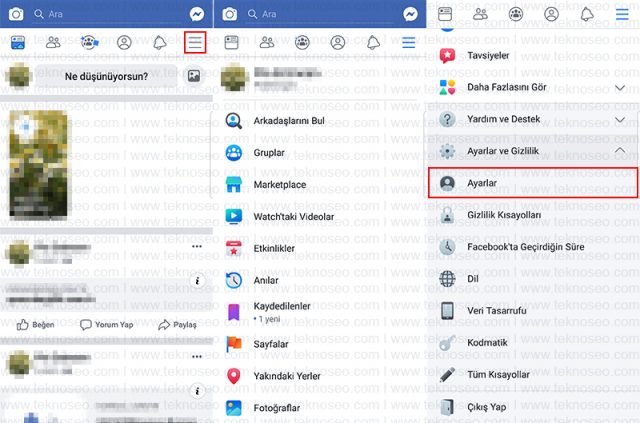Open Marketplace

point(319,185)
